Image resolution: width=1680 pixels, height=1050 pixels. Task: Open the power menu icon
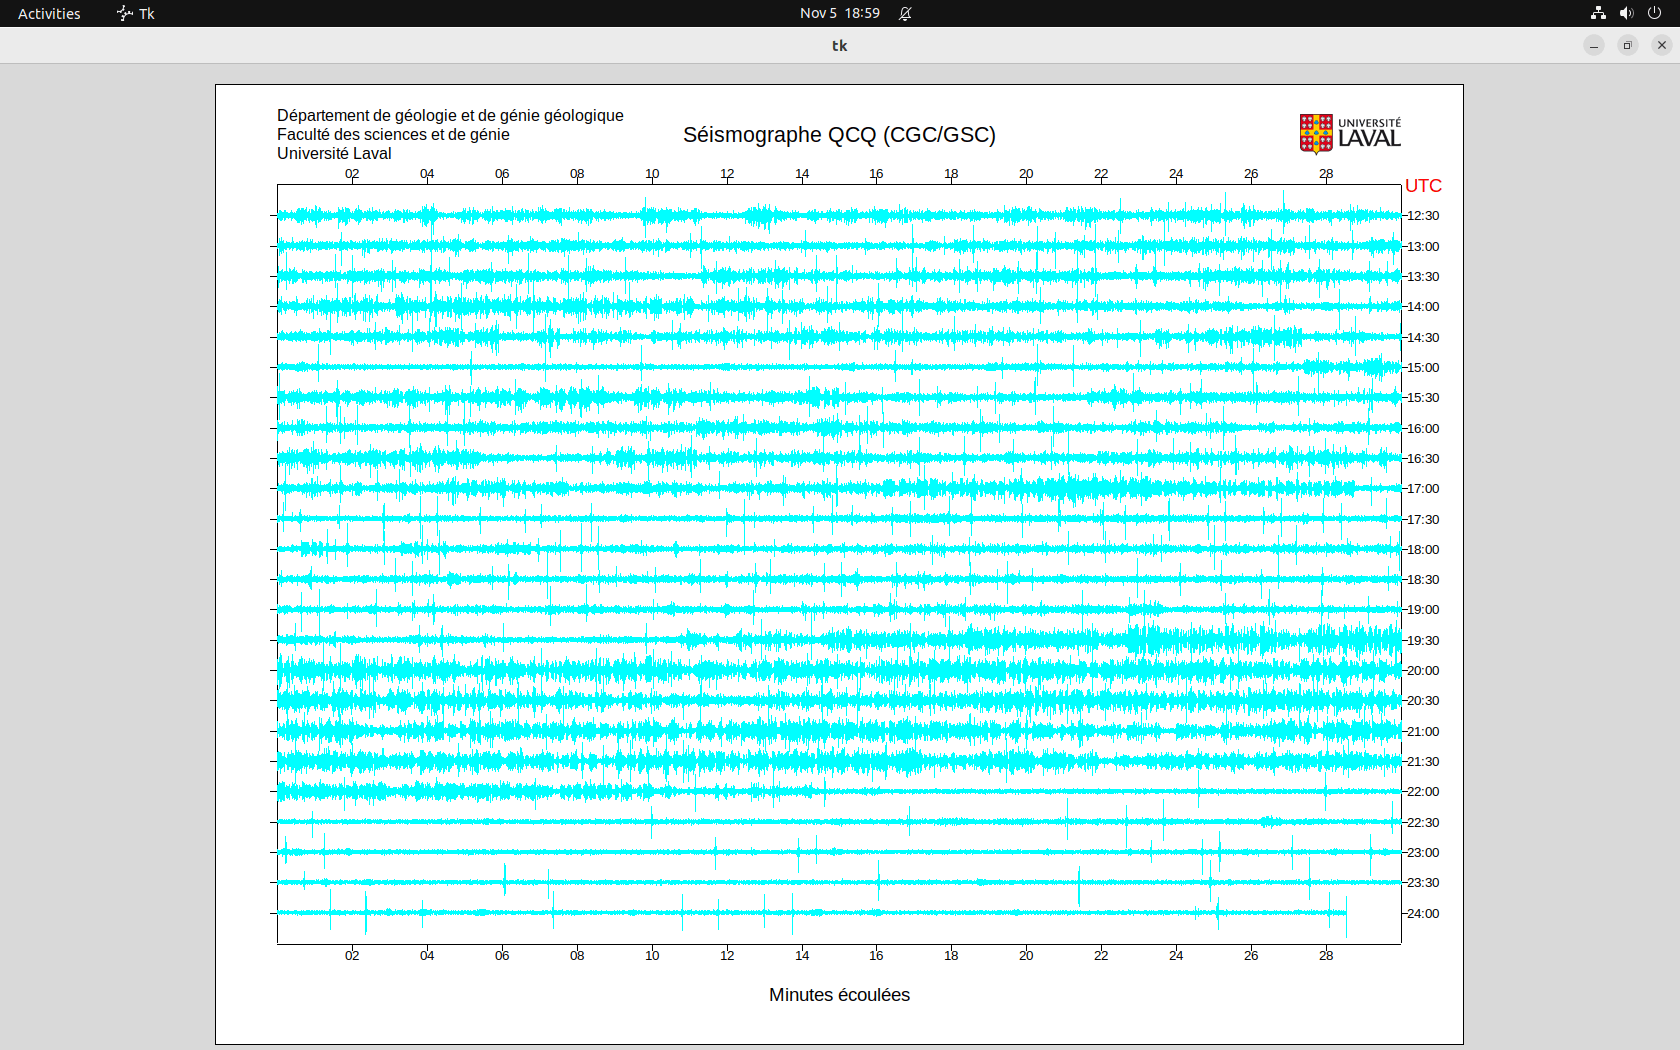coord(1654,13)
